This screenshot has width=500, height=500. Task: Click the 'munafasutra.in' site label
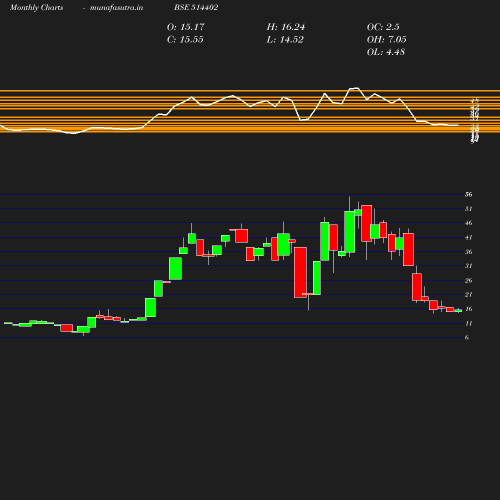point(116,8)
